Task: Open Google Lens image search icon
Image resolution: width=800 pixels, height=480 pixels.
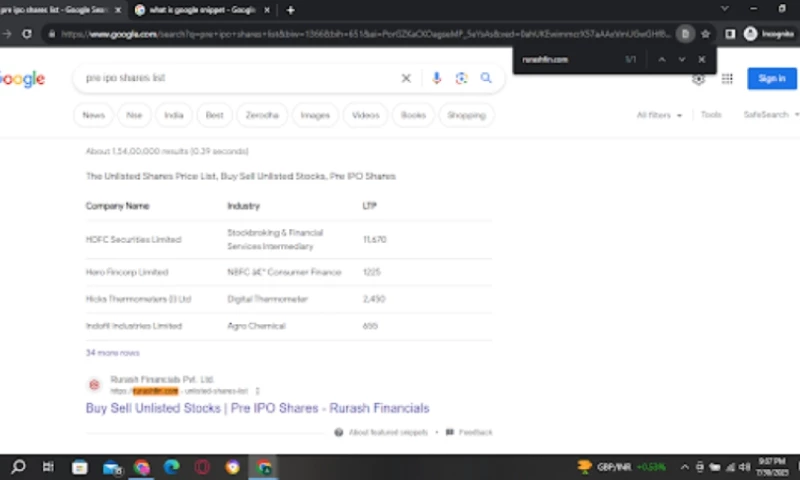Action: (461, 78)
